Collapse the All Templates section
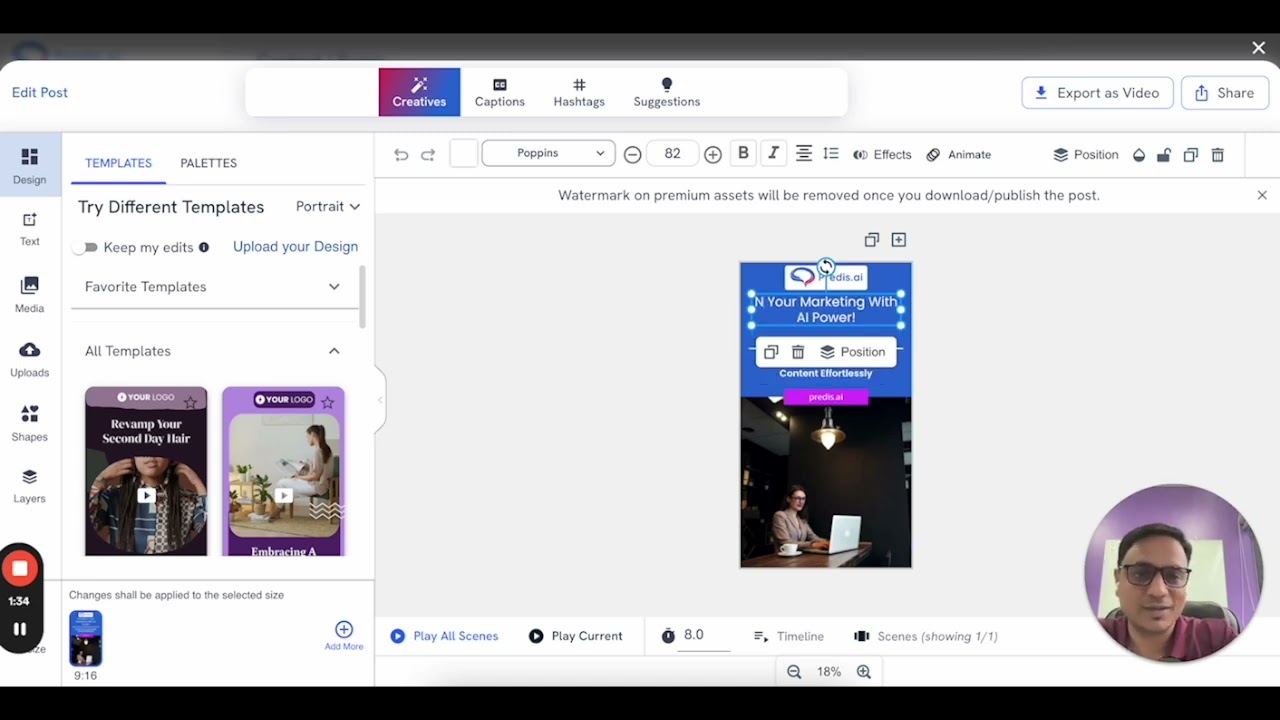This screenshot has width=1280, height=720. click(x=214, y=351)
